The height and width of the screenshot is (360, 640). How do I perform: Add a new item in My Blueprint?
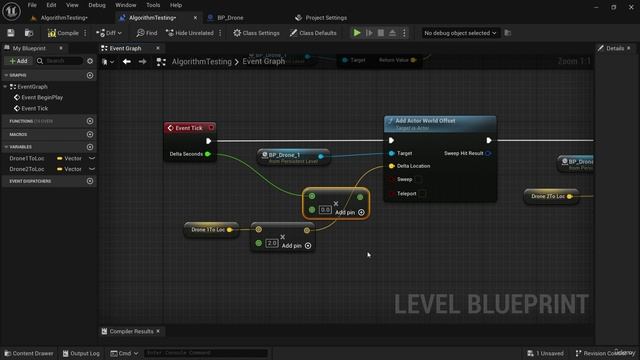18,61
